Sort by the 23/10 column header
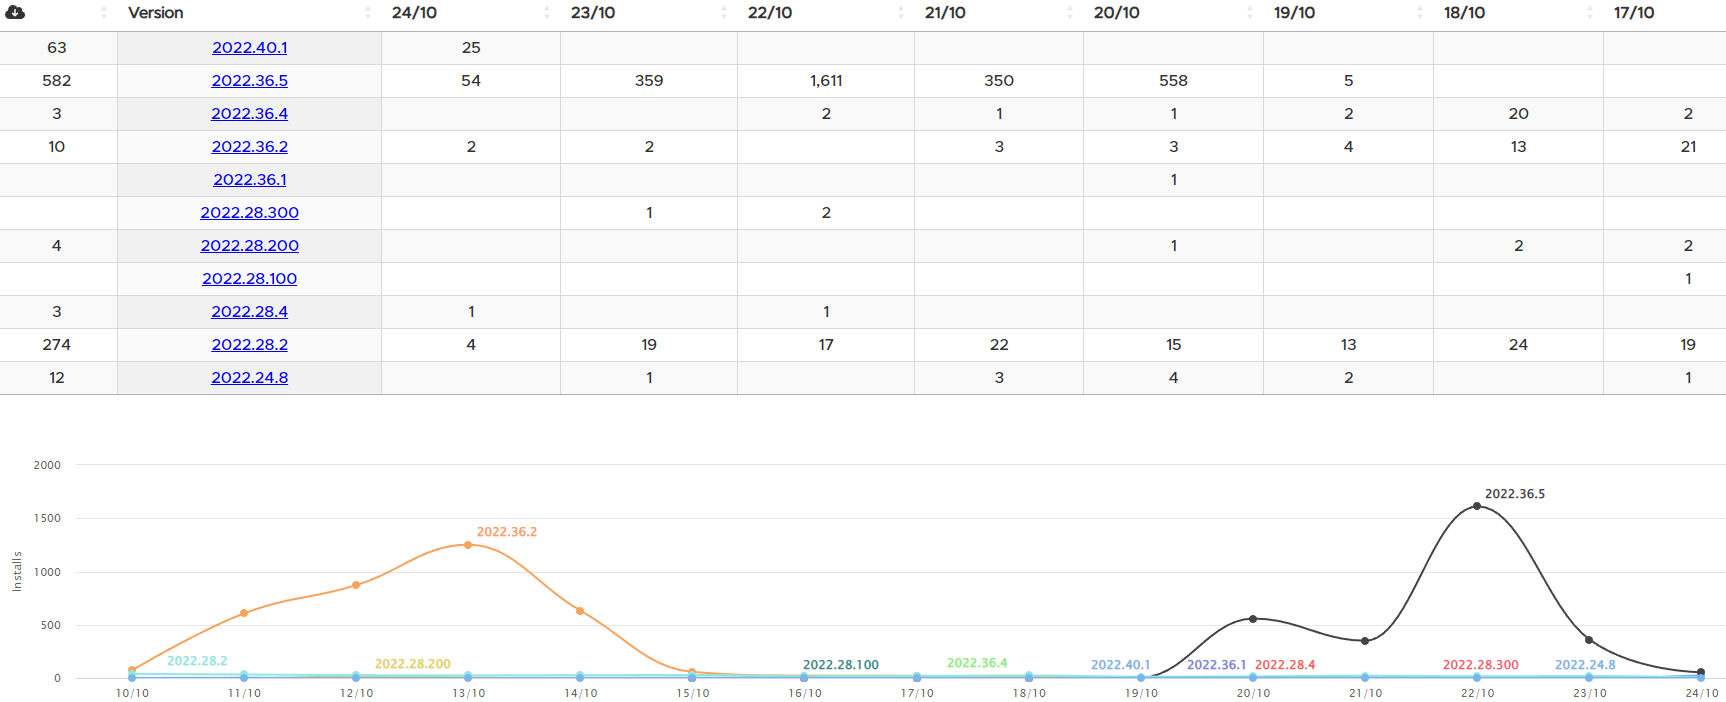The image size is (1726, 702). tap(593, 13)
